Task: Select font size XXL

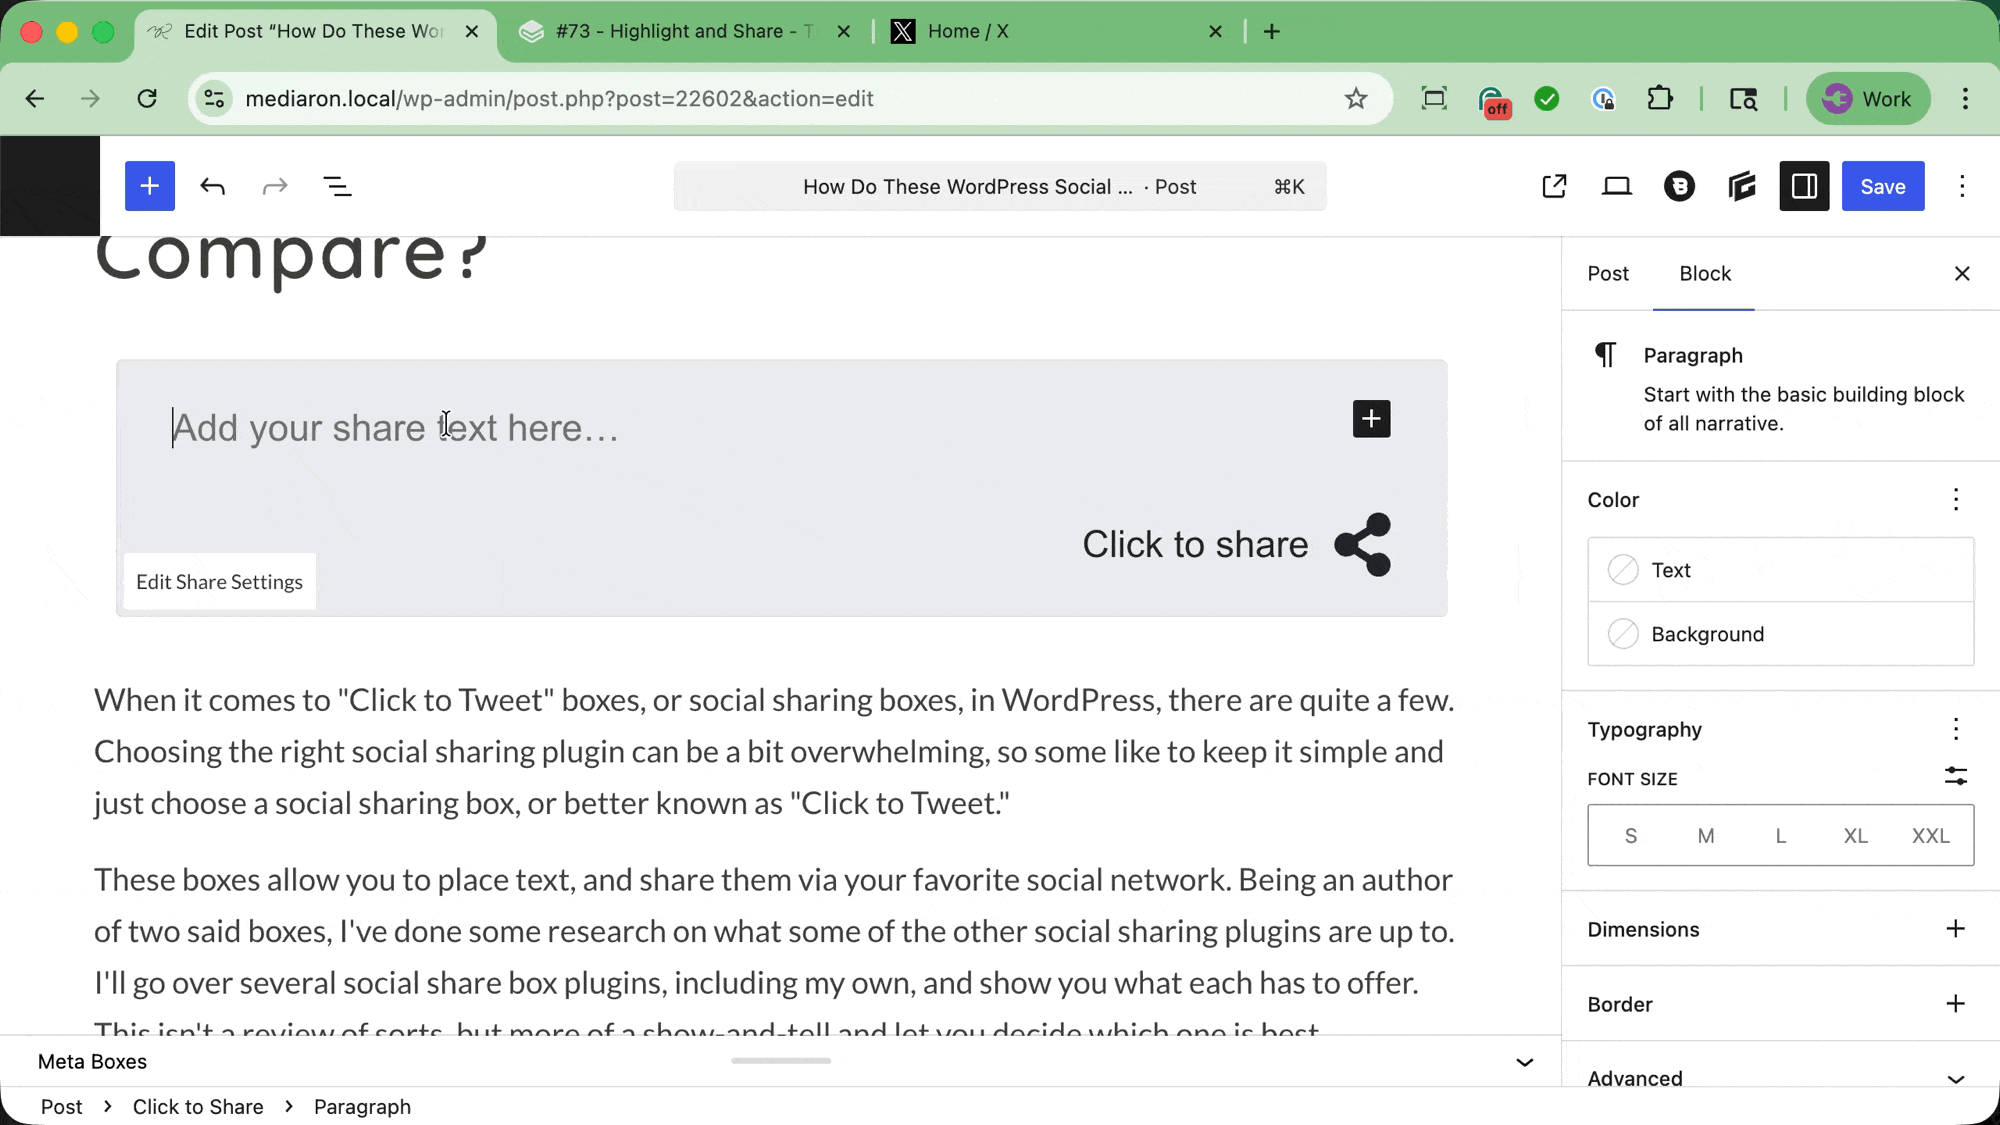Action: pos(1931,836)
